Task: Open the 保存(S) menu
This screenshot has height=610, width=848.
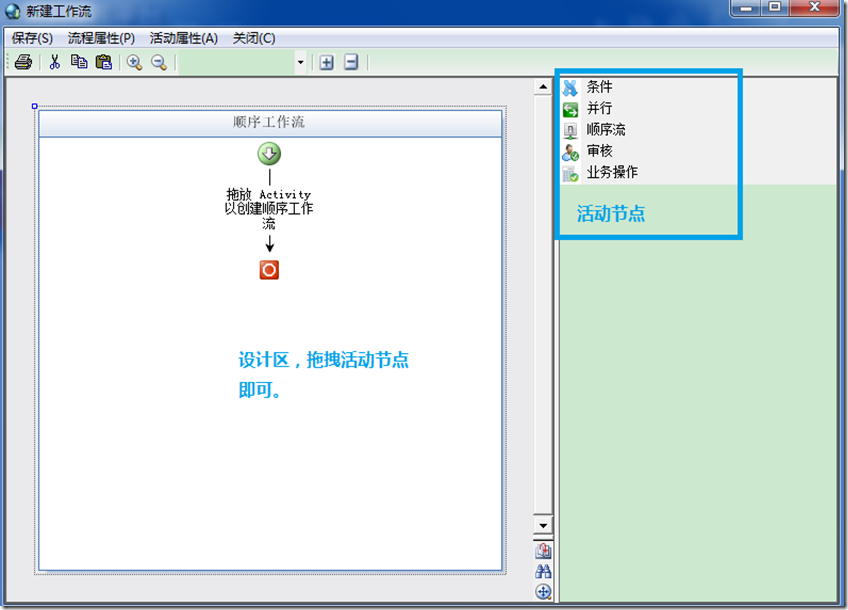Action: [32, 38]
